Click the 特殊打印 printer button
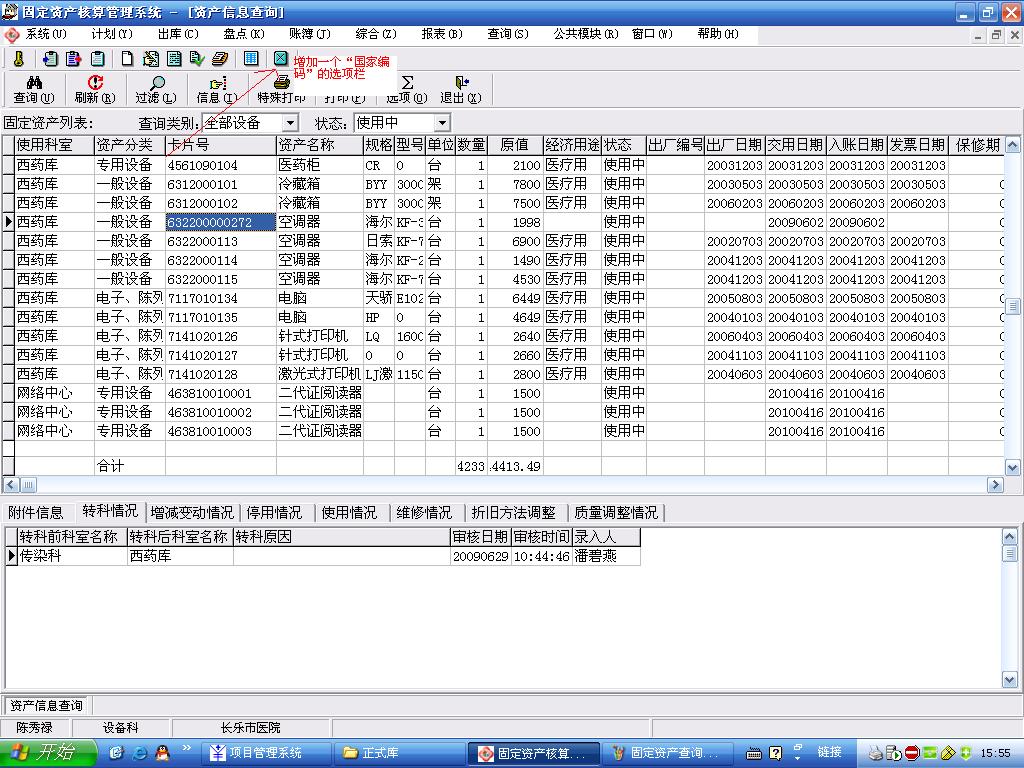This screenshot has height=768, width=1024. [x=281, y=89]
